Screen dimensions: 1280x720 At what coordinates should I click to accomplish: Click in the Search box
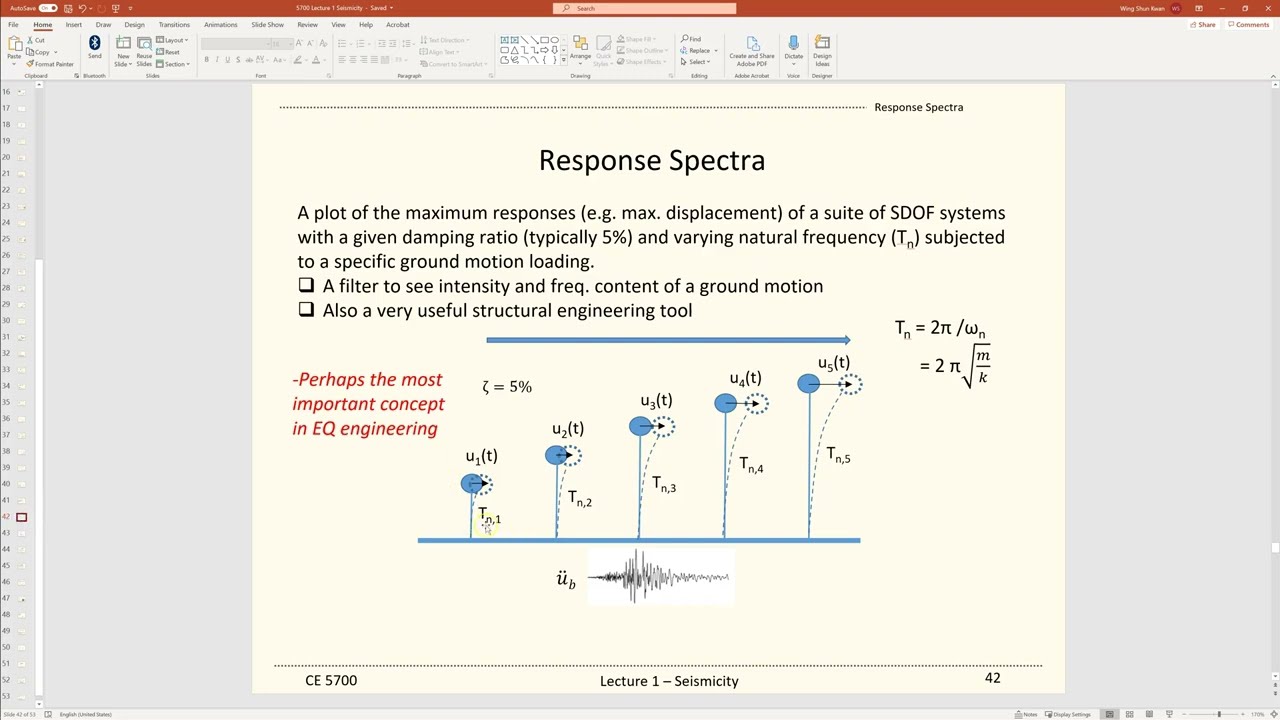(644, 8)
